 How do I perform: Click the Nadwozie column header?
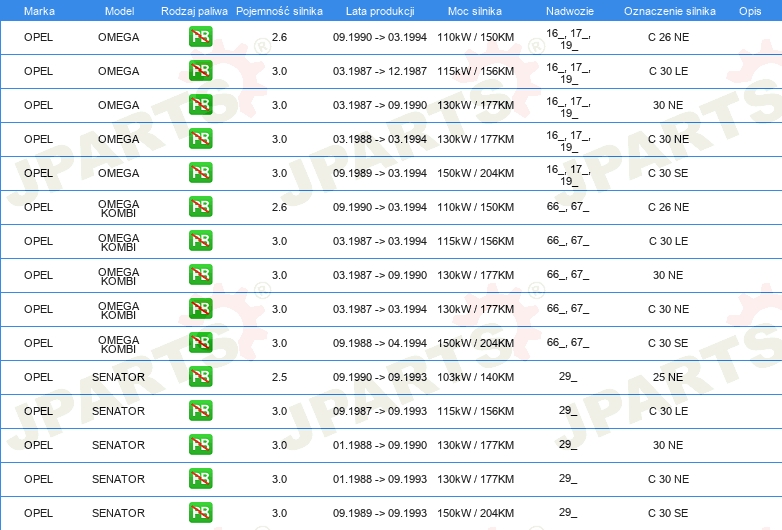pos(570,11)
